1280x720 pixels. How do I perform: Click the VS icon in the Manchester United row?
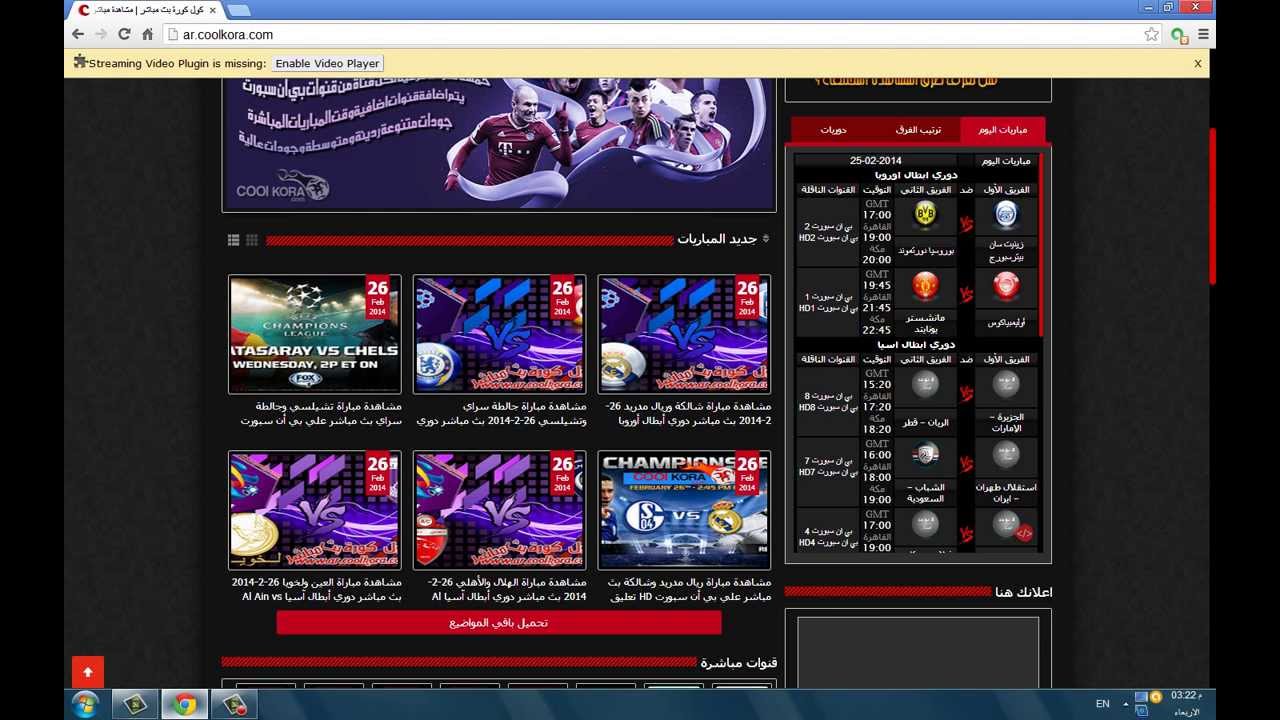966,295
